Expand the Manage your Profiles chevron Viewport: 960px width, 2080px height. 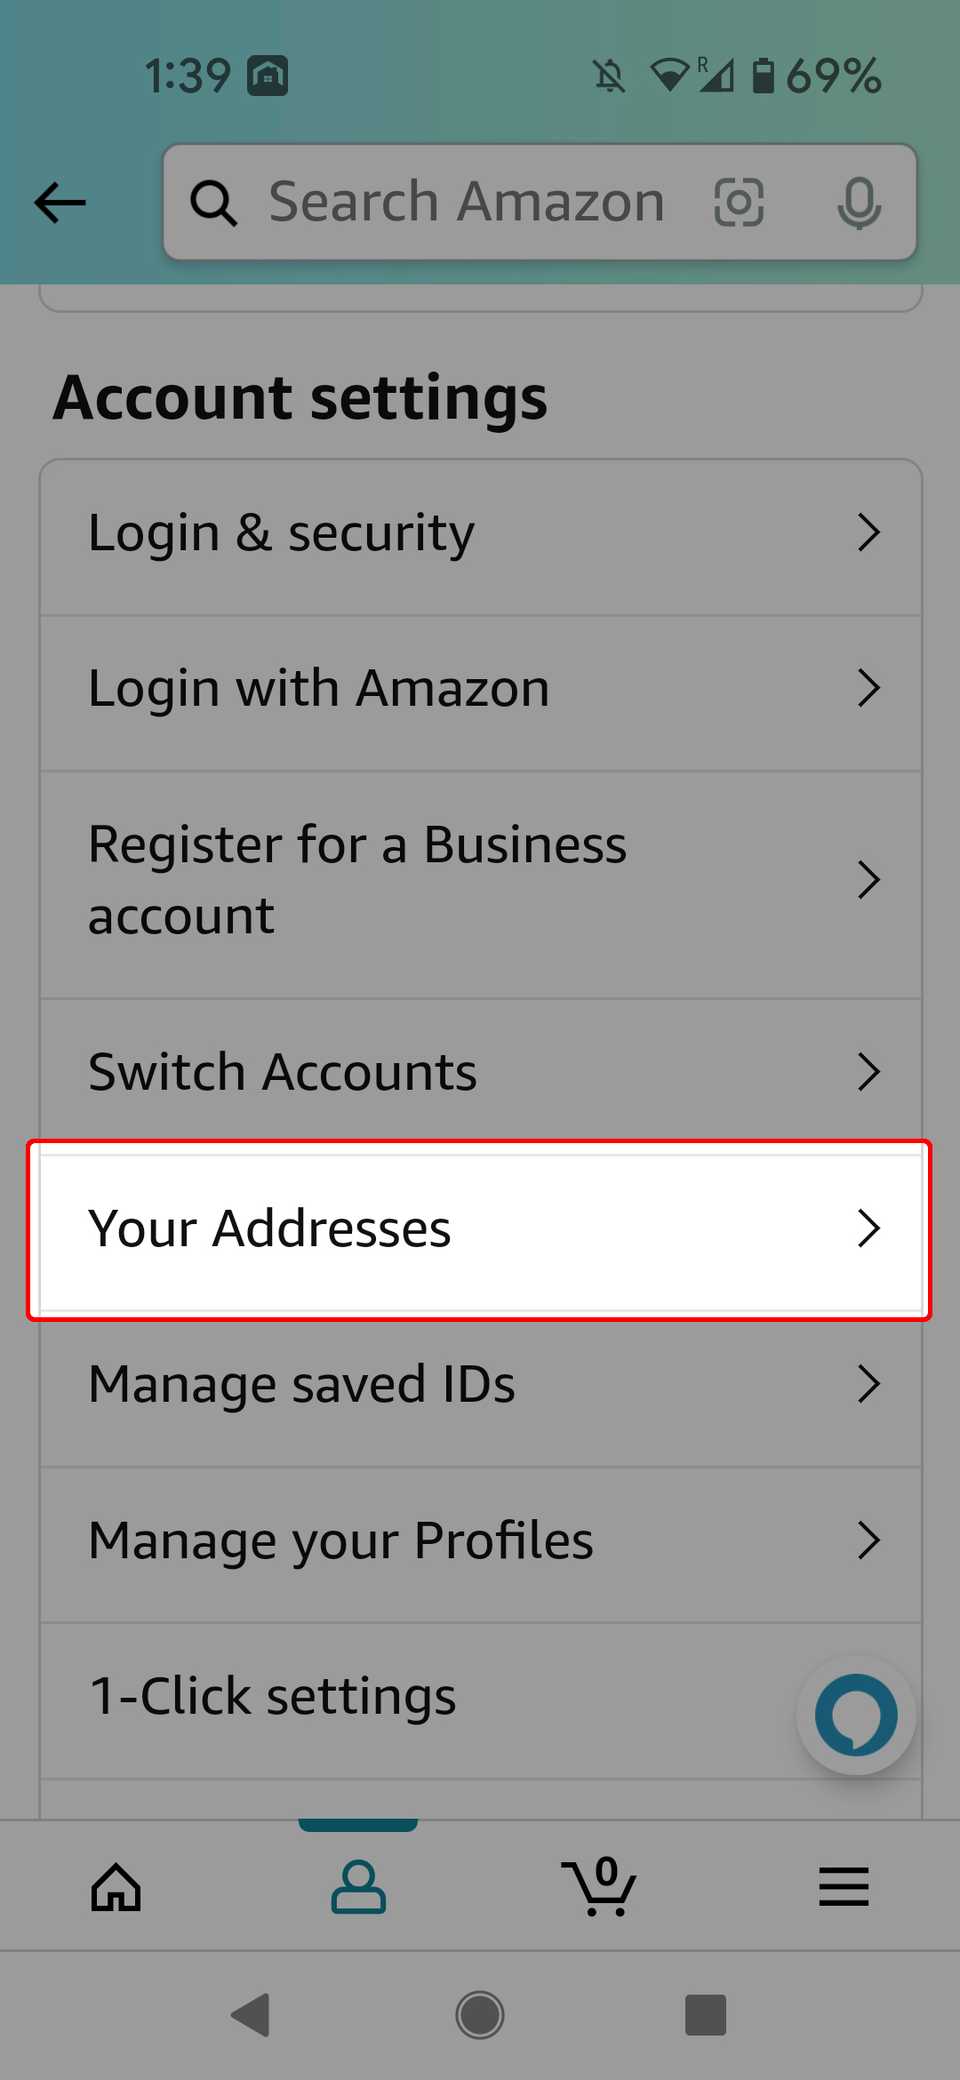pyautogui.click(x=870, y=1541)
